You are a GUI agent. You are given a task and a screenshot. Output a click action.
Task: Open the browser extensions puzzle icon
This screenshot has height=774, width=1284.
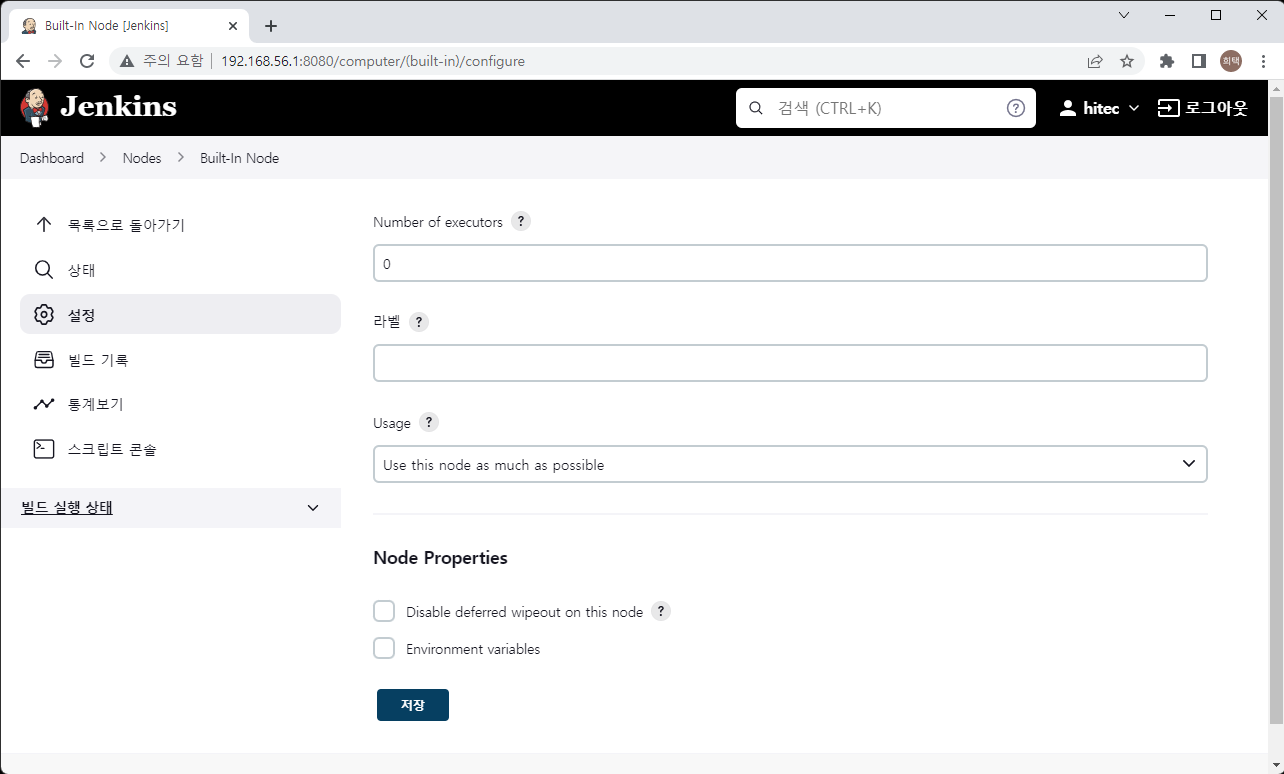(1166, 61)
